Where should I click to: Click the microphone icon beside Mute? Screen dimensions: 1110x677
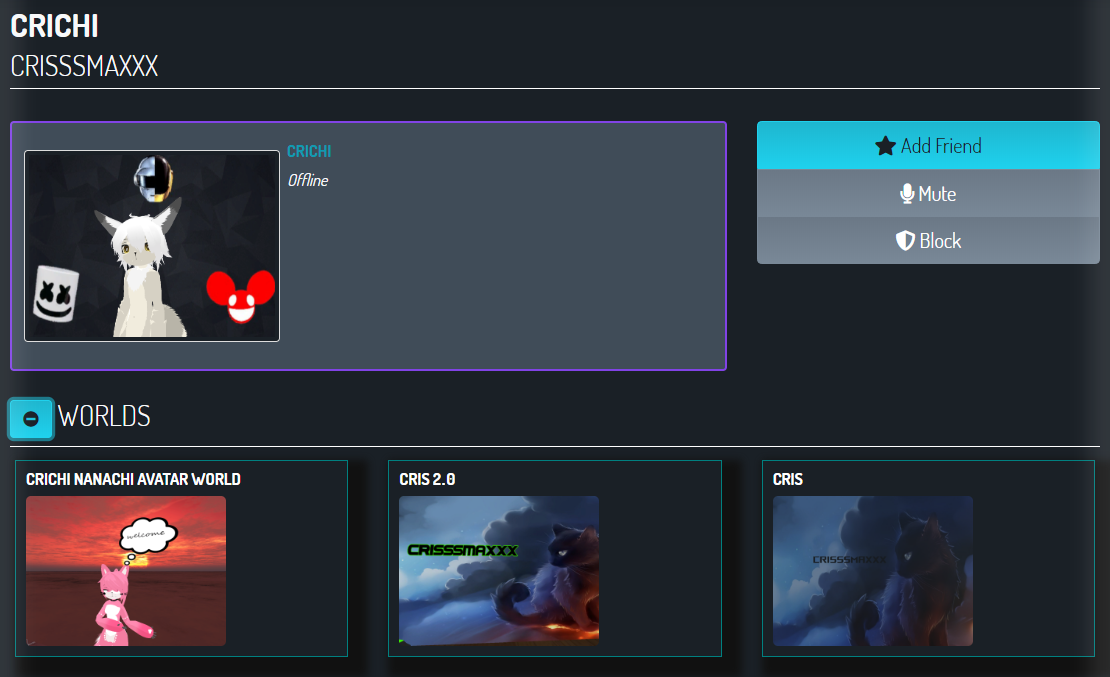point(907,194)
